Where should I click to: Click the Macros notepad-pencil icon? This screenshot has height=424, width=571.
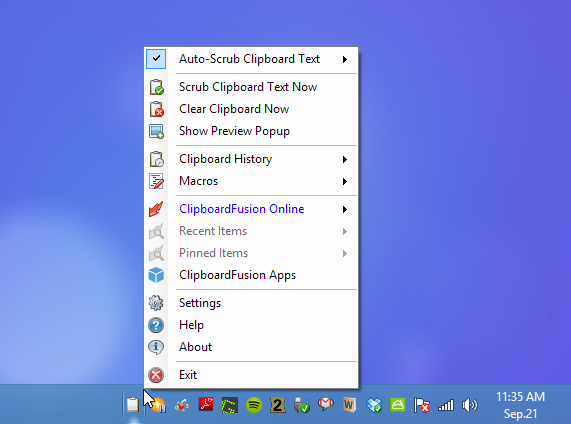157,181
